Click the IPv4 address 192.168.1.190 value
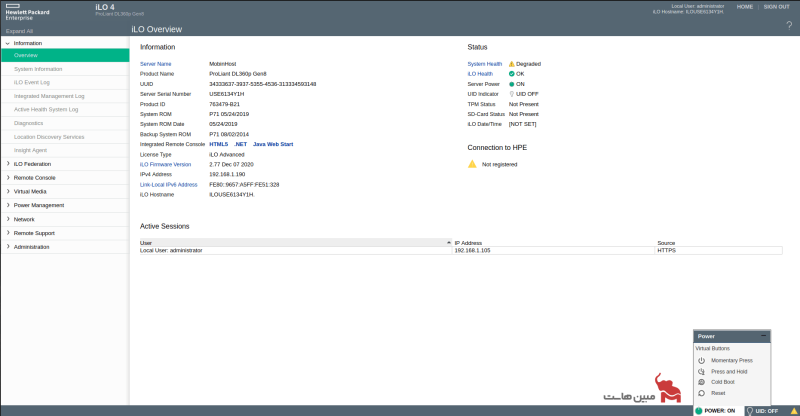 click(227, 175)
